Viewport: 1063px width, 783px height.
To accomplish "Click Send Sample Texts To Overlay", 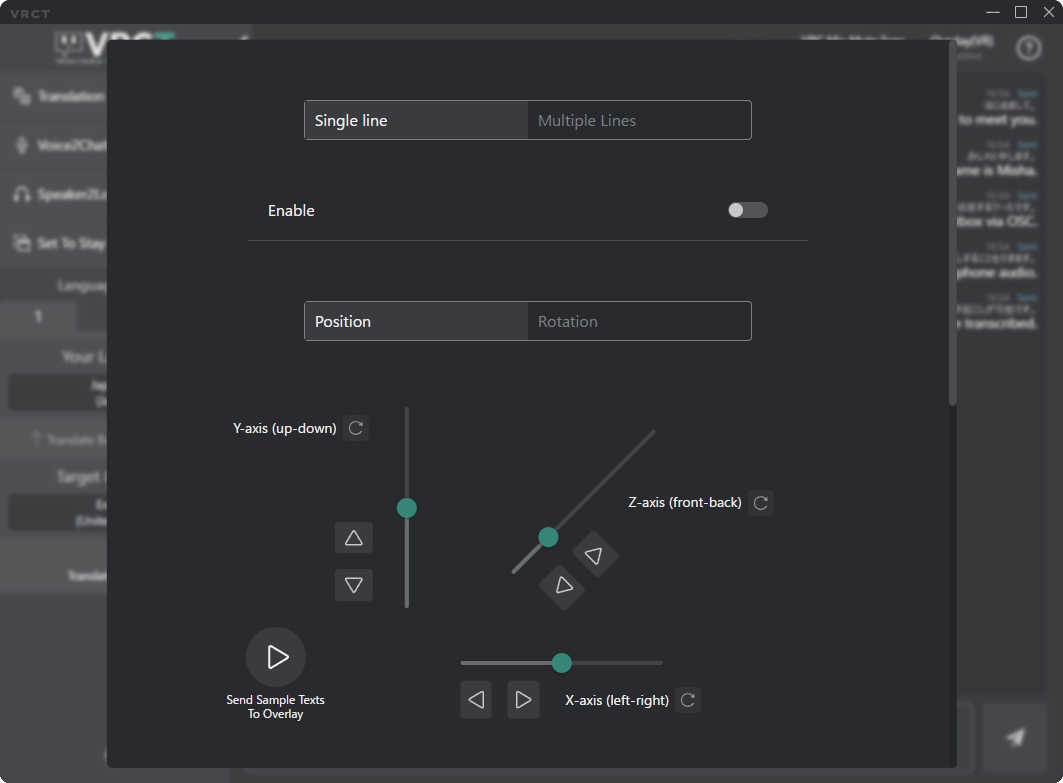I will pos(275,656).
